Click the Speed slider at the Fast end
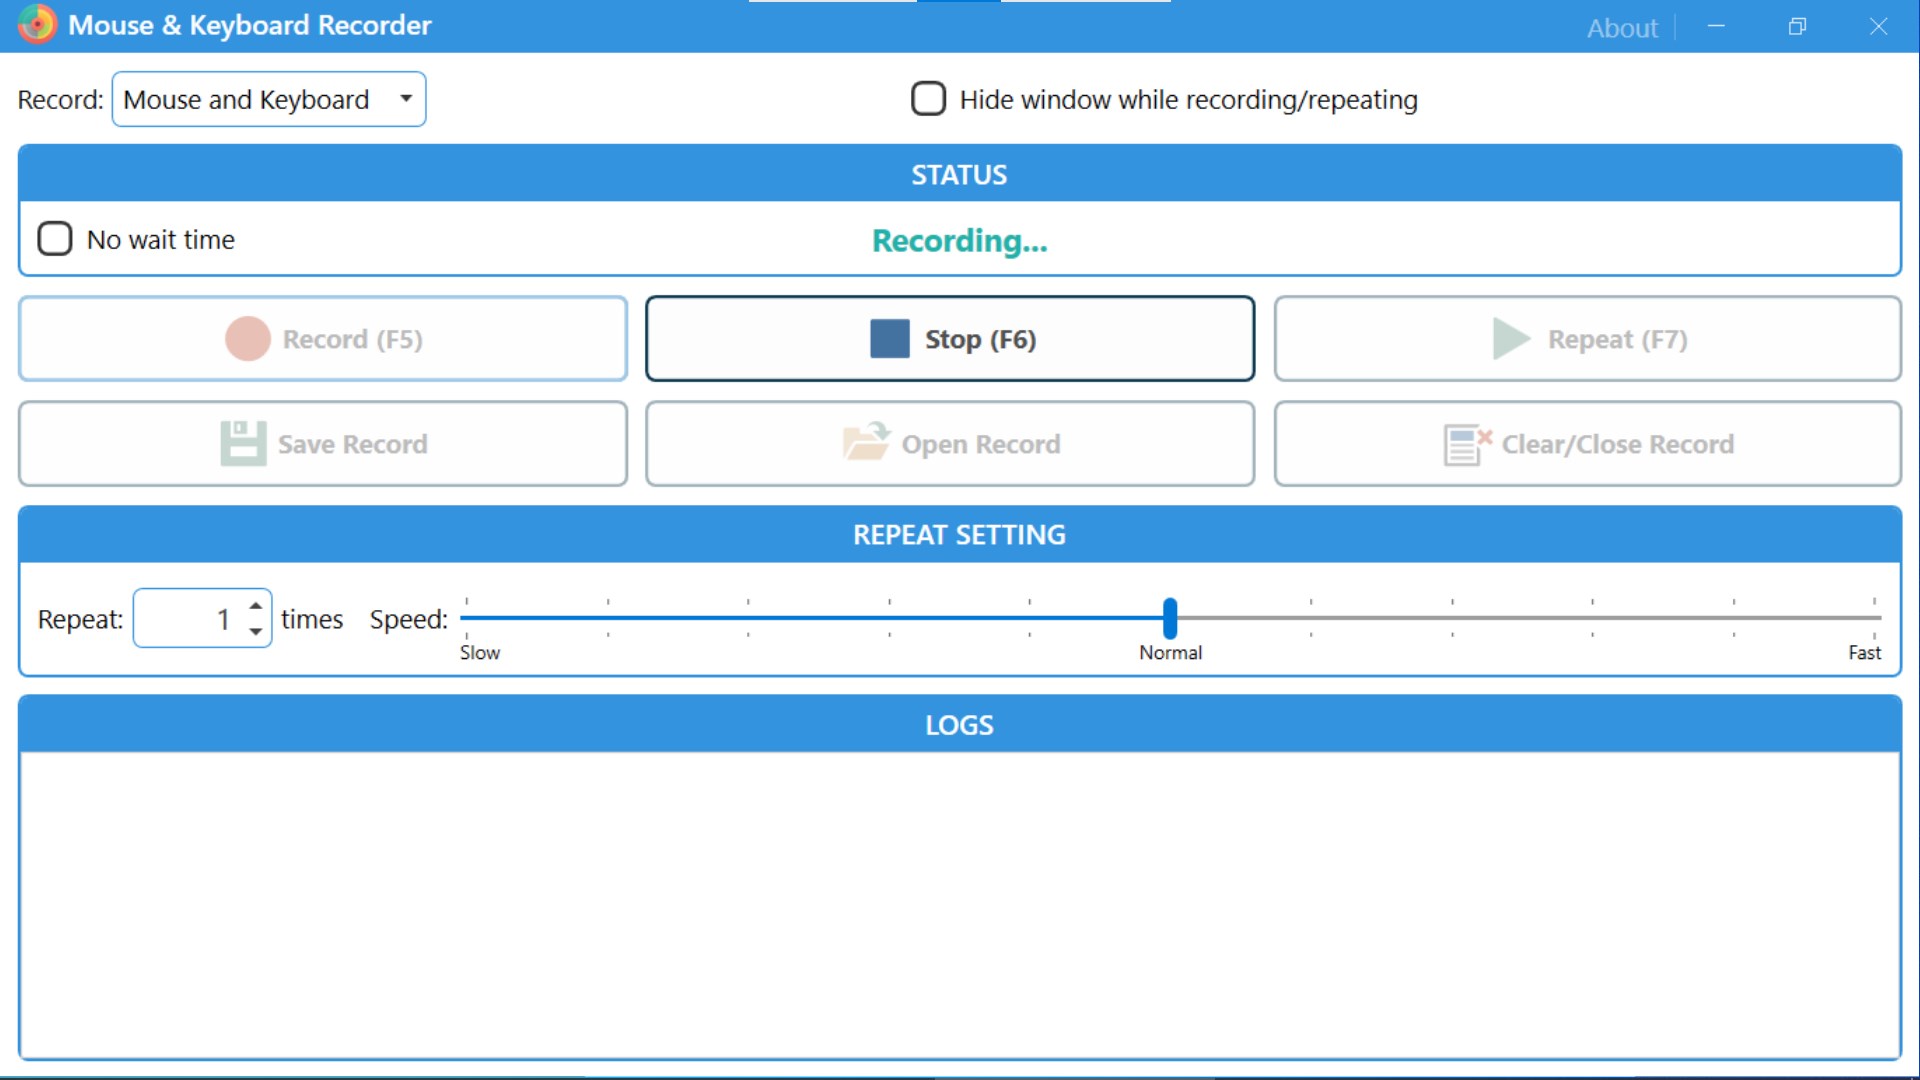This screenshot has width=1920, height=1080. click(x=1873, y=618)
